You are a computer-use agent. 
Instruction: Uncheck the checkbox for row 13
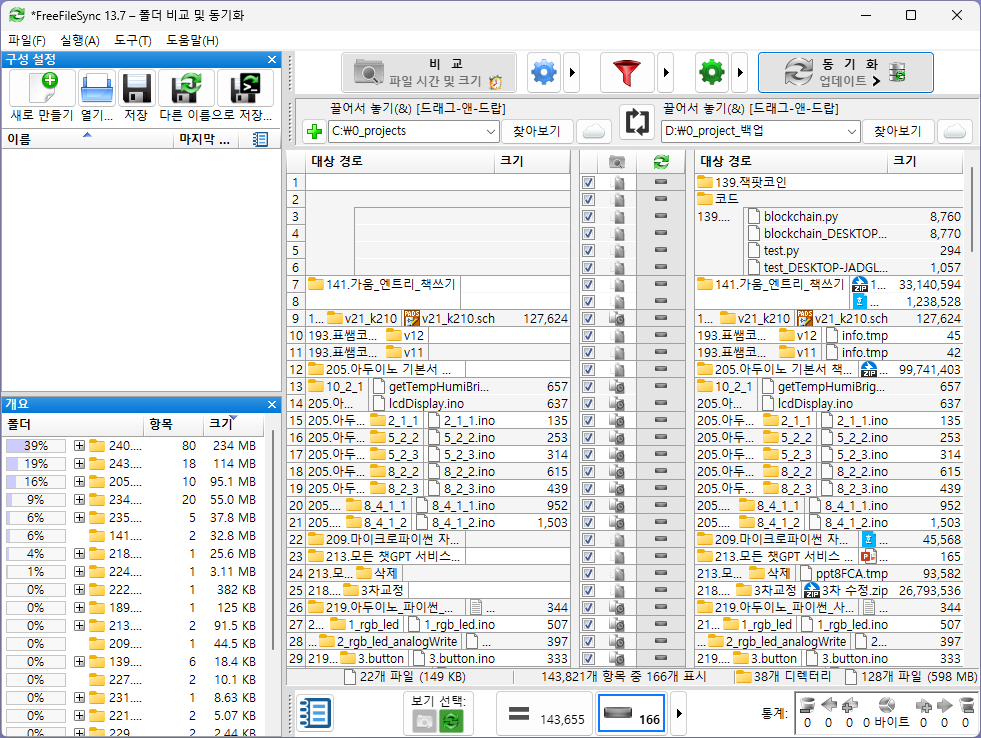click(x=588, y=387)
